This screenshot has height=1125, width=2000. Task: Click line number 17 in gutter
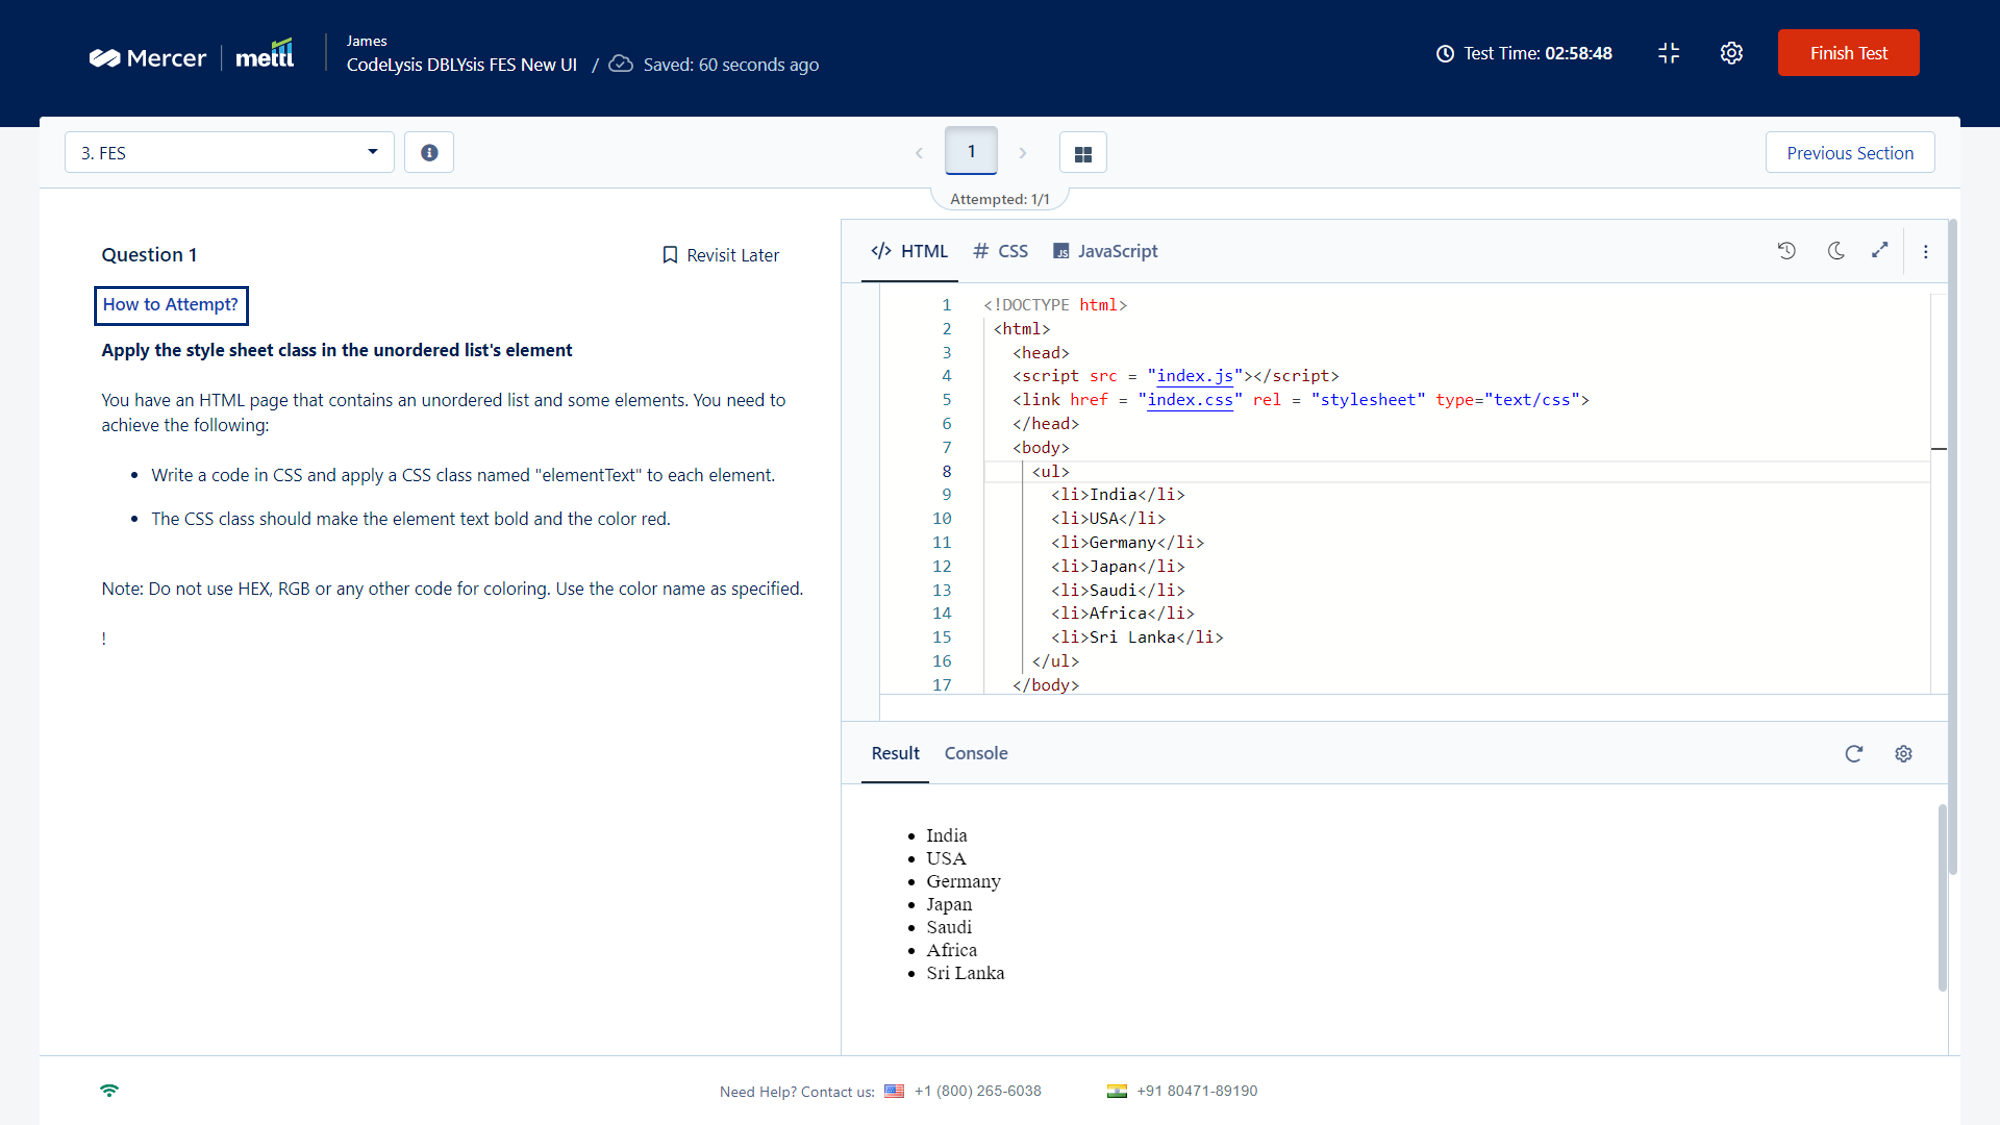(942, 685)
